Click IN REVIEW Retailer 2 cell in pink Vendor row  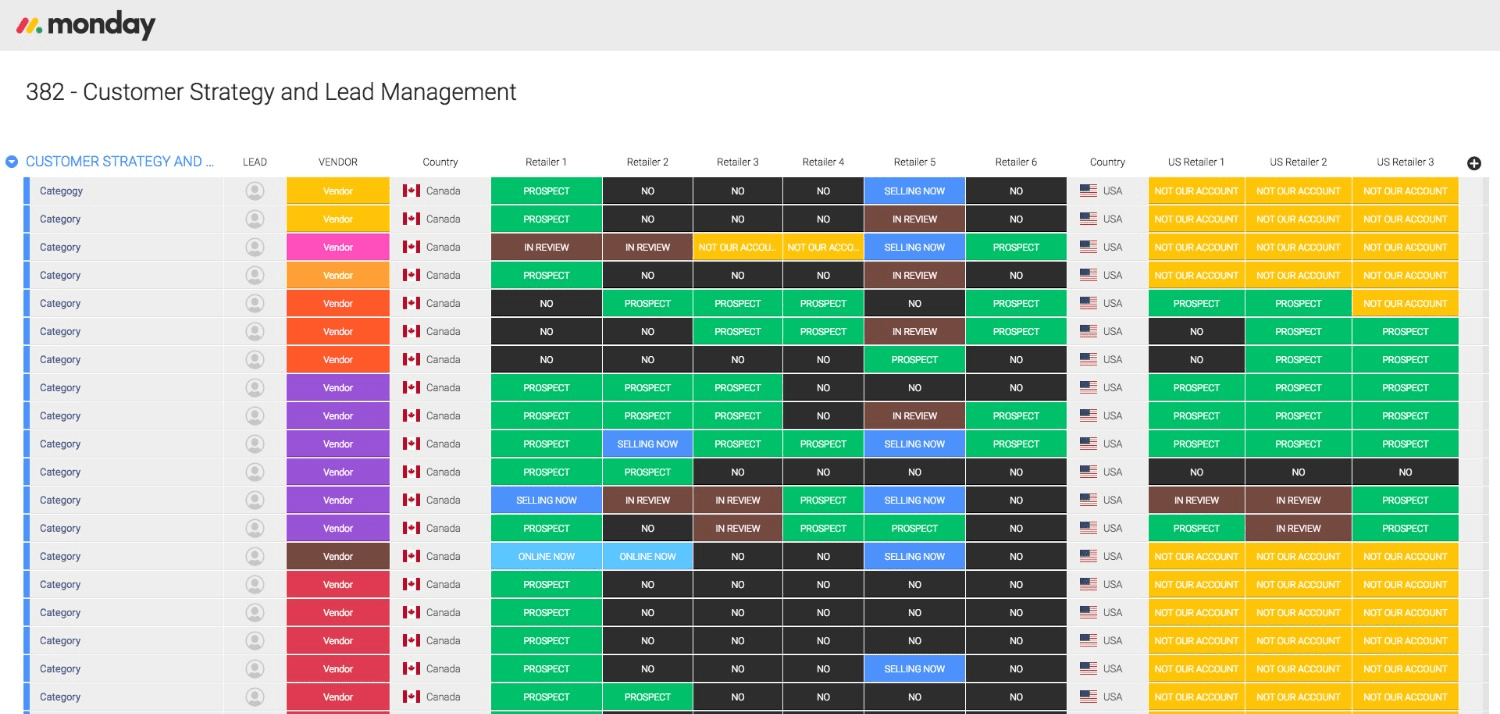(x=648, y=247)
